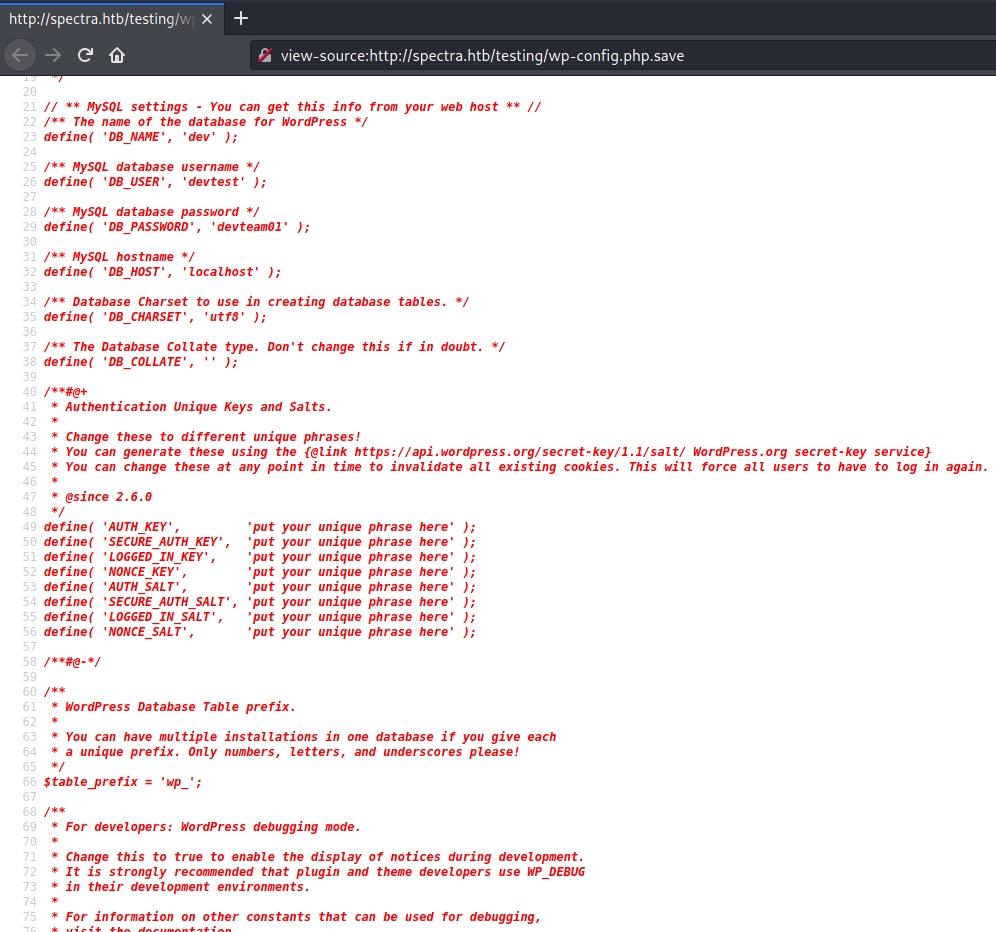This screenshot has width=996, height=932.
Task: Click the Forward navigation arrow
Action: click(x=53, y=55)
